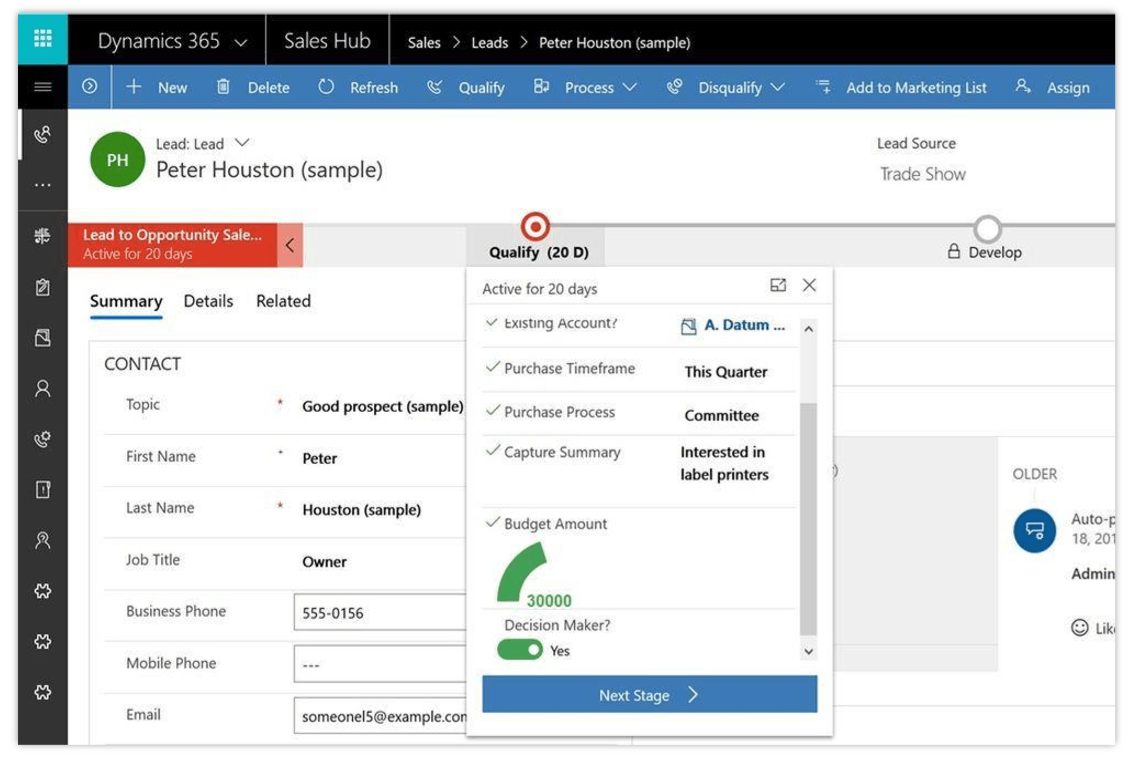Open the A. Datum account link
Image resolution: width=1141 pixels, height=760 pixels.
point(744,325)
